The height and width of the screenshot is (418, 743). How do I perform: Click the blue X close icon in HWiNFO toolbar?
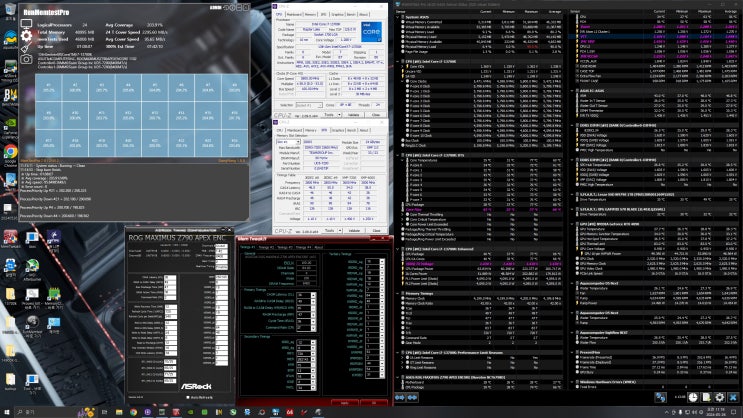(733, 397)
